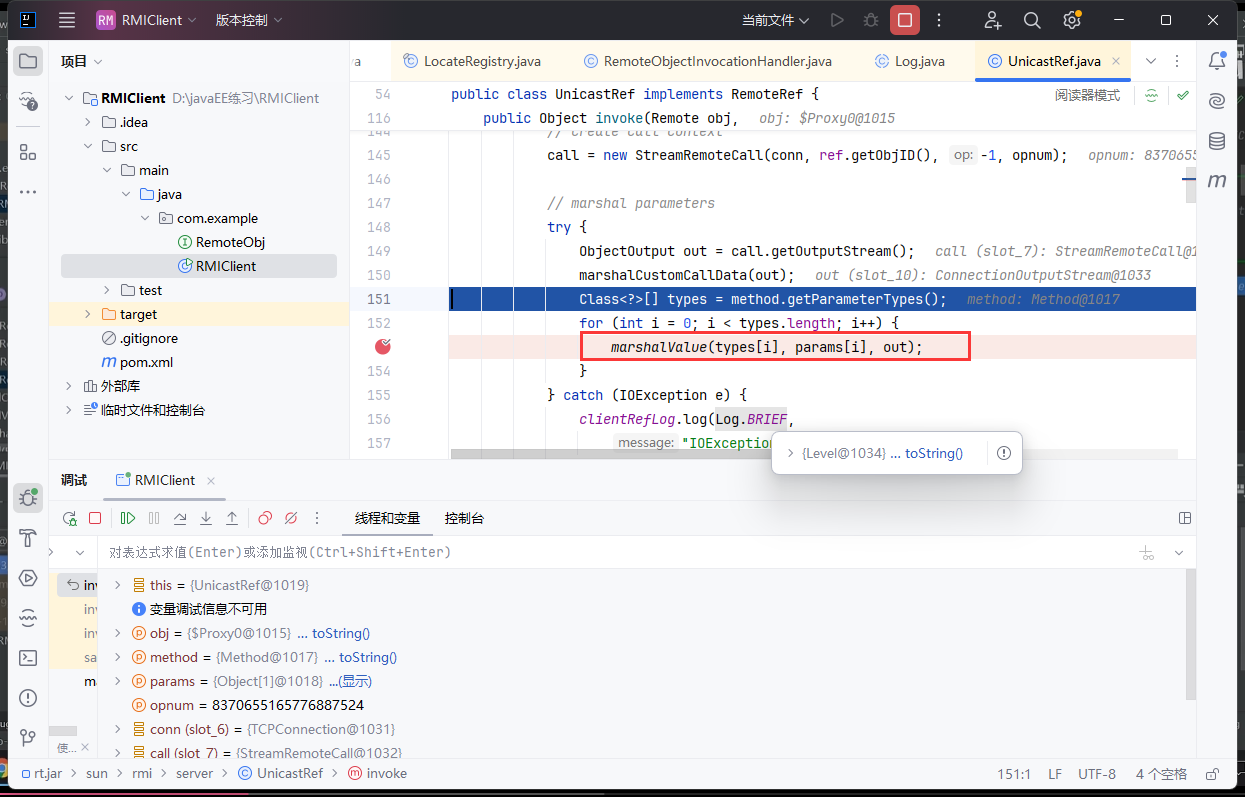Screen dimensions: 1245x797
Task: Click the Rerun debug session icon
Action: (x=69, y=518)
